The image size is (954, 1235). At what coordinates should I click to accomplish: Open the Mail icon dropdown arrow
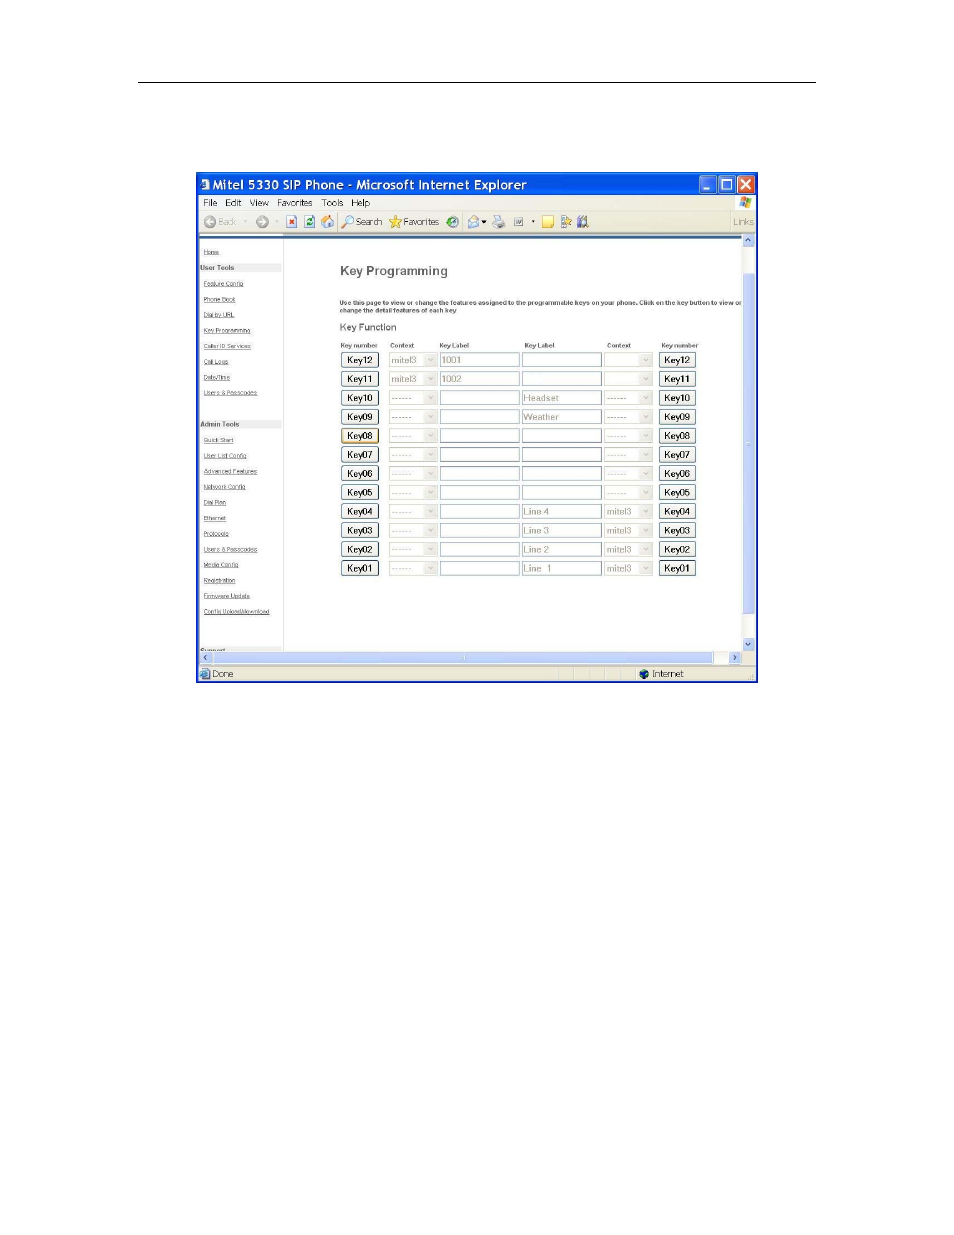pos(484,222)
